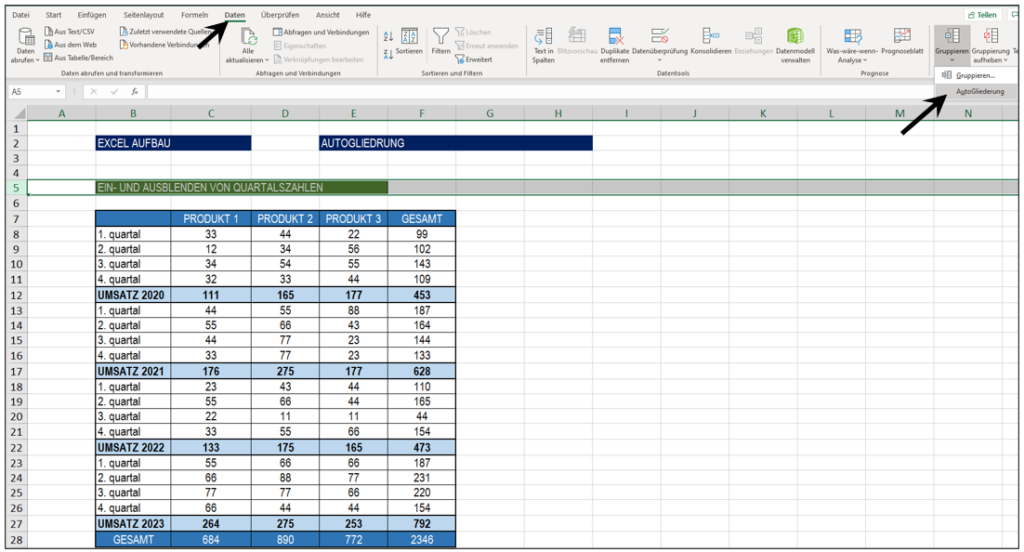This screenshot has width=1024, height=552.
Task: Launch Text in Spalten wizard
Action: coord(543,45)
